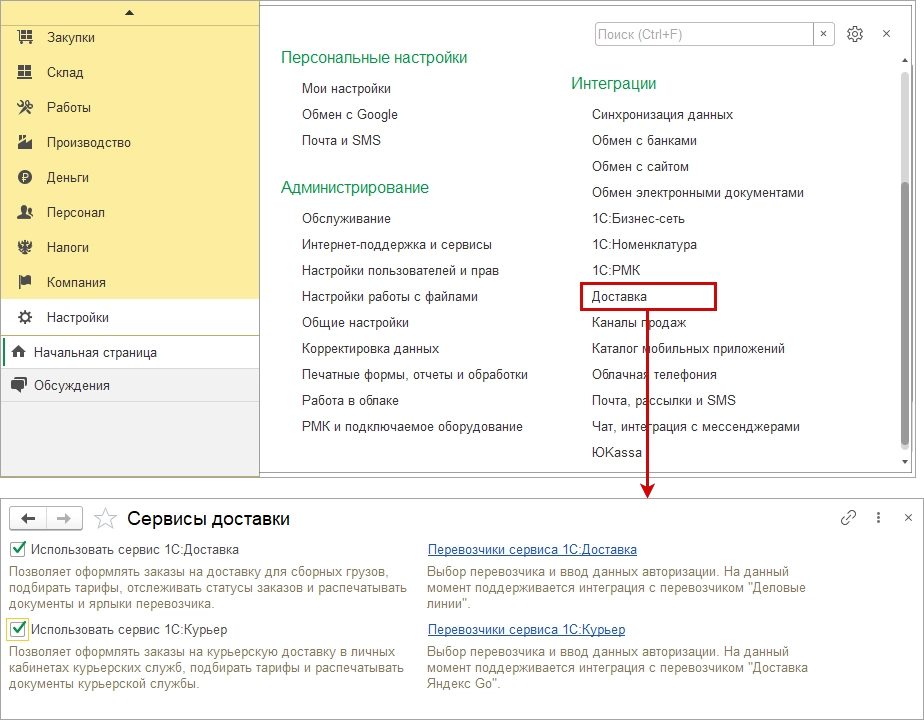Collapse sidebar sections with the up arrow

tap(130, 12)
